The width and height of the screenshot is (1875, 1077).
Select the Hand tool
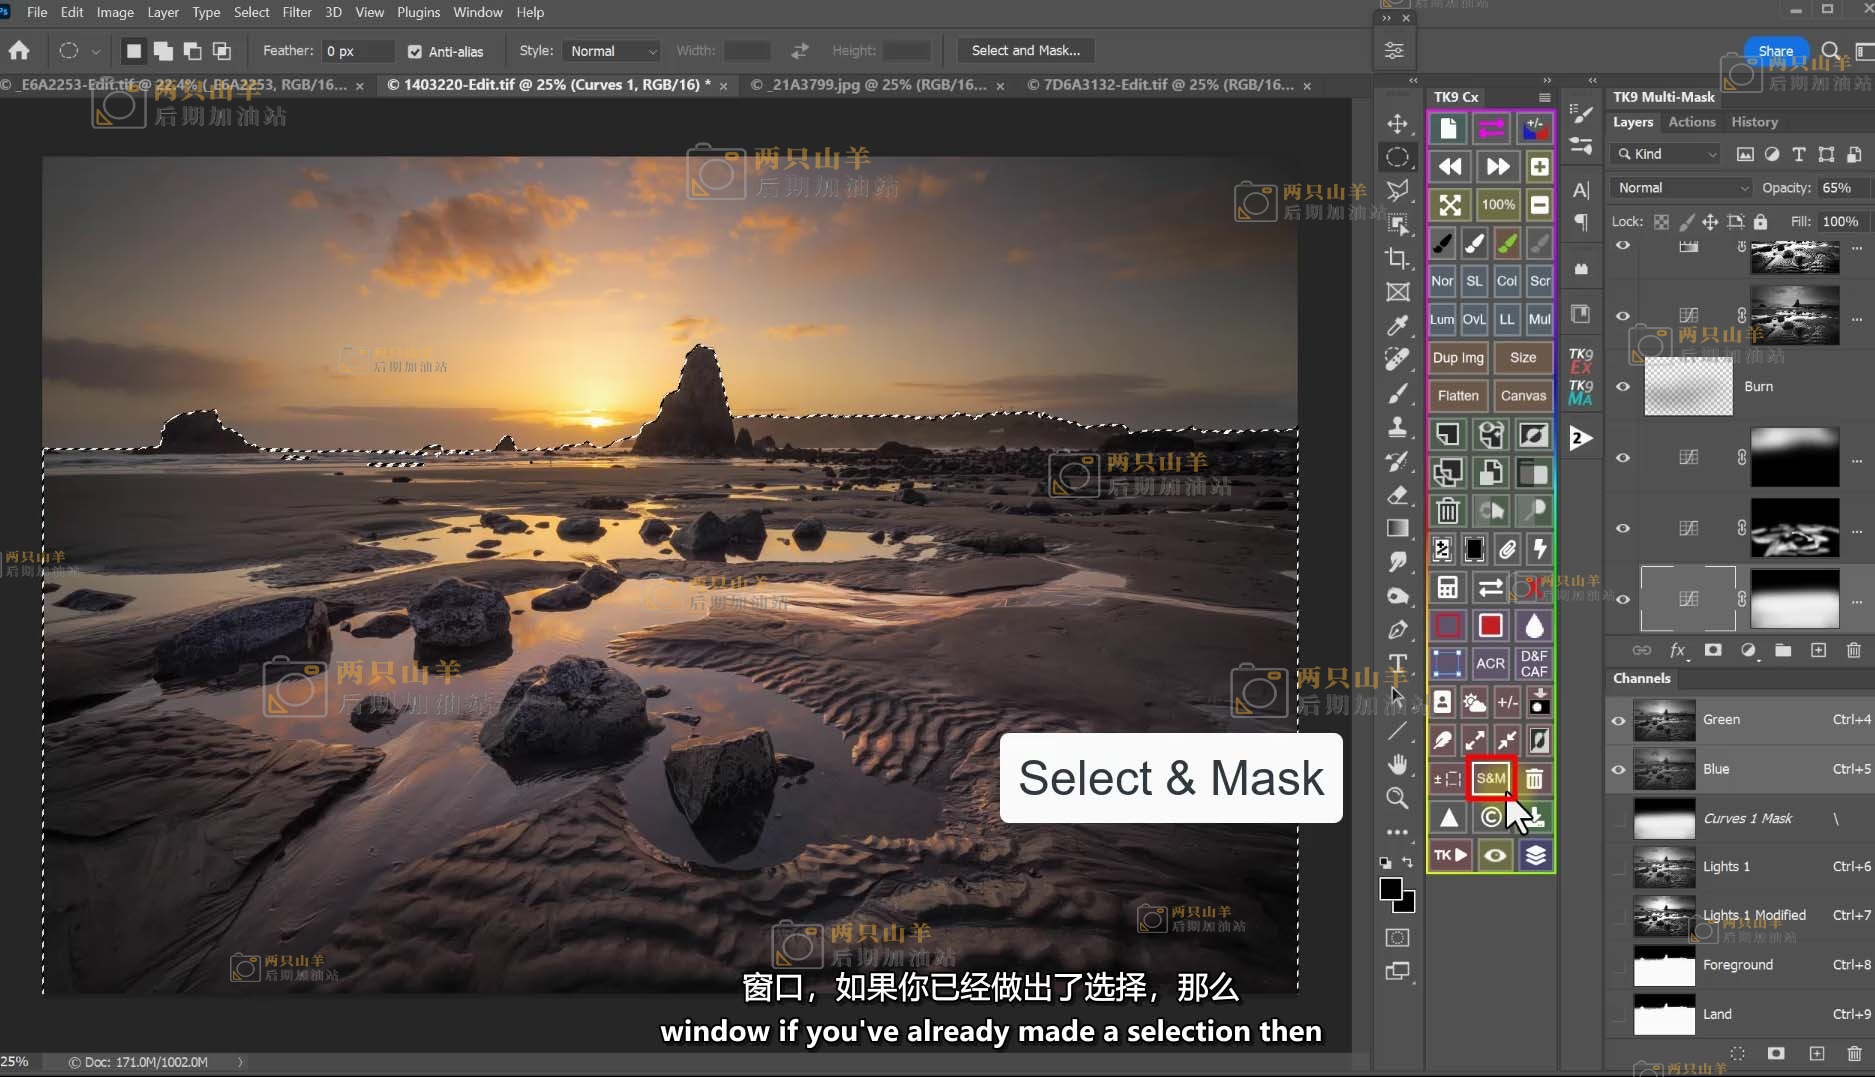pyautogui.click(x=1397, y=764)
